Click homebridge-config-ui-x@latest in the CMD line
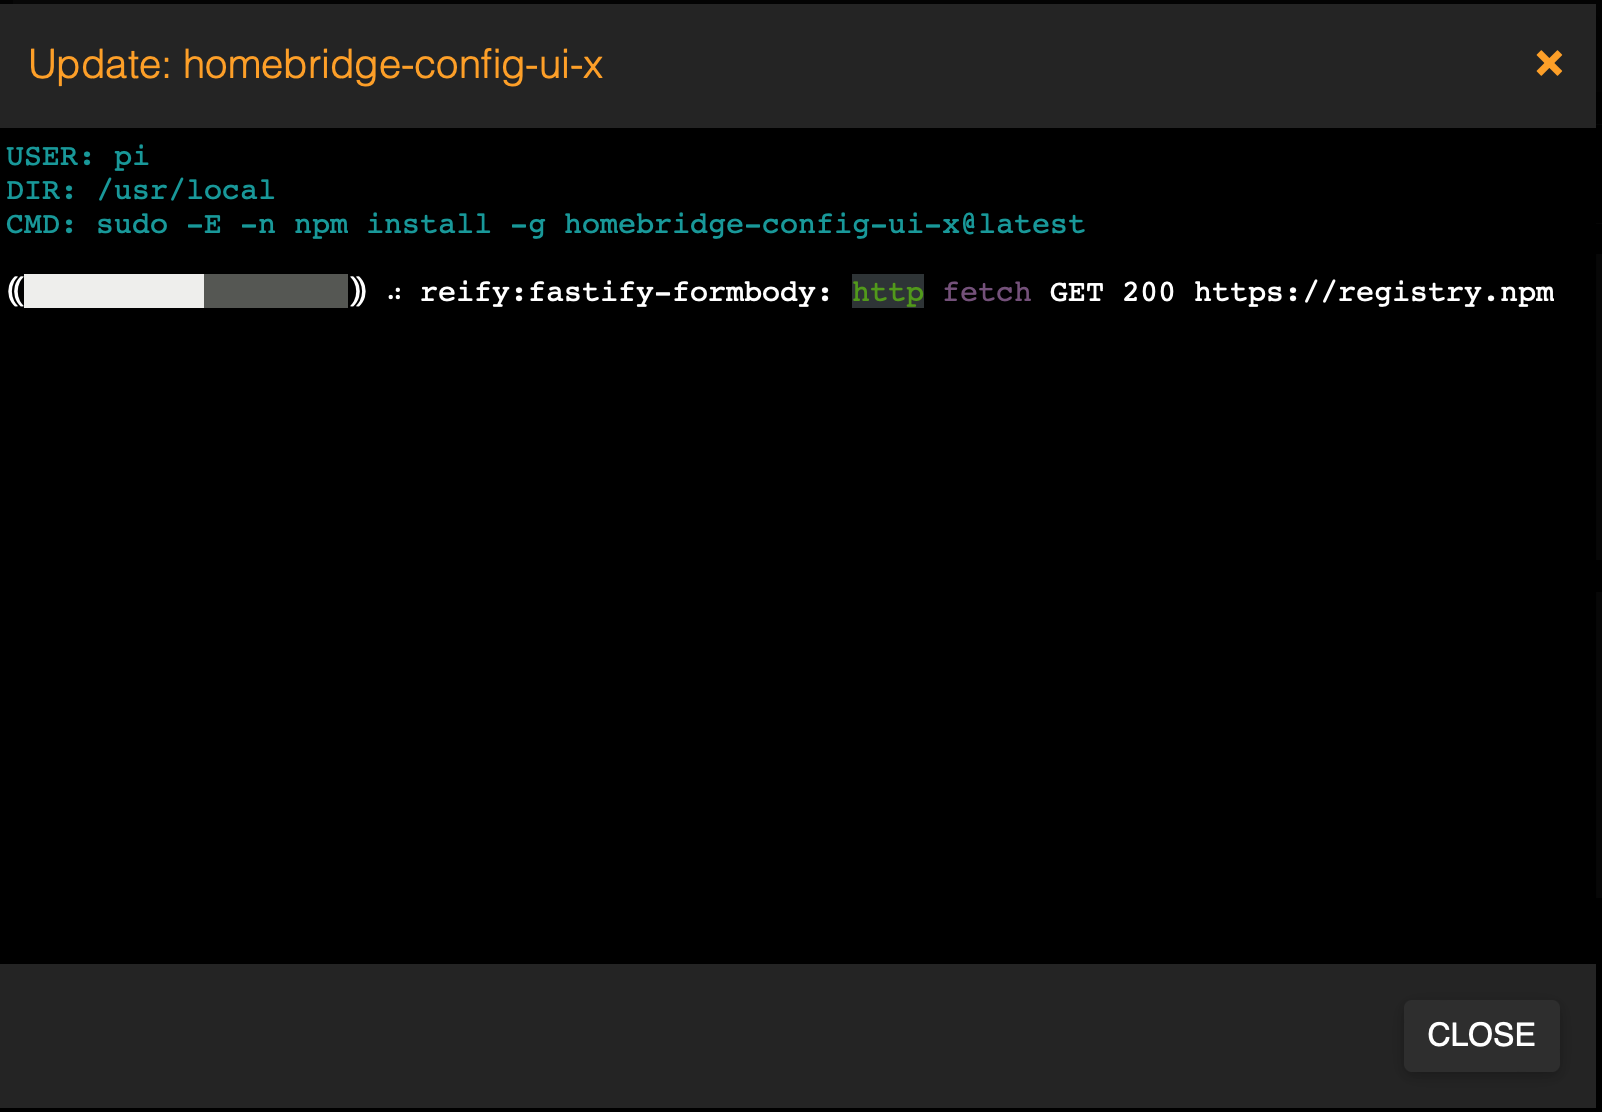The width and height of the screenshot is (1602, 1112). click(824, 224)
